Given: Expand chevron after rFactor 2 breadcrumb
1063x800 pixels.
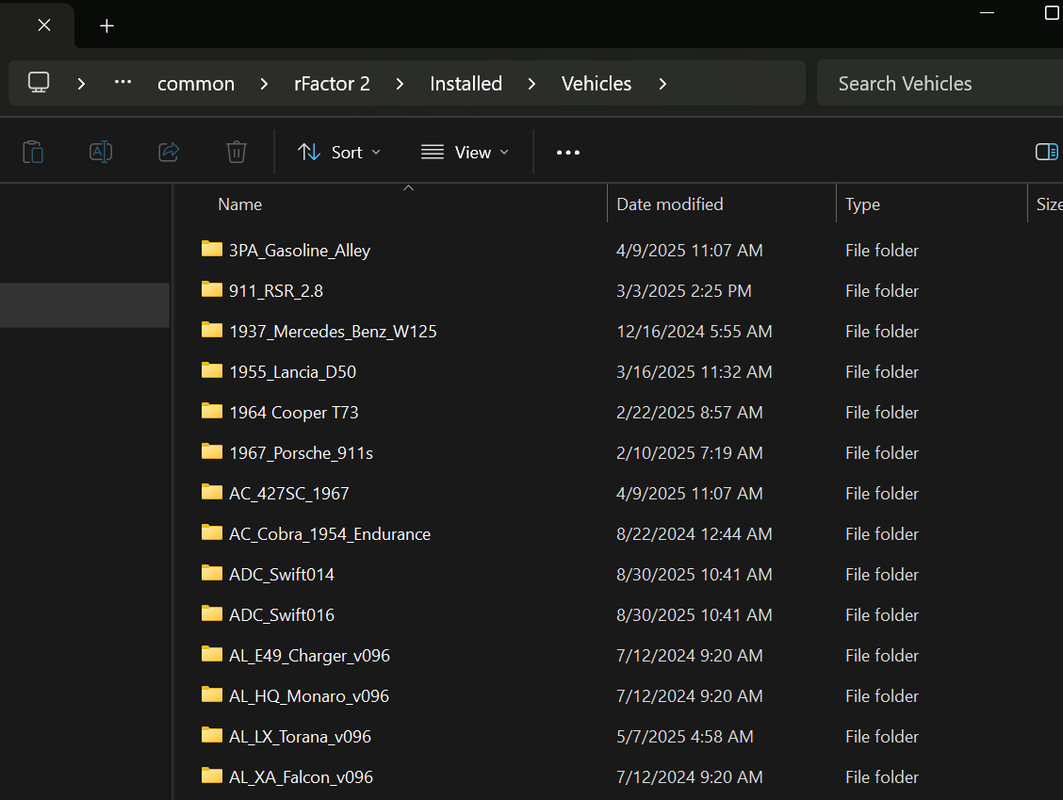Looking at the screenshot, I should point(400,84).
